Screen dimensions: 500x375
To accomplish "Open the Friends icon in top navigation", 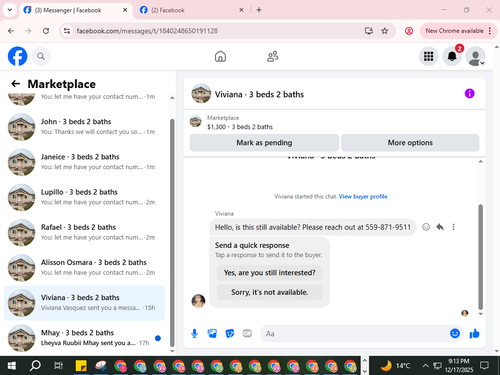I will 273,56.
